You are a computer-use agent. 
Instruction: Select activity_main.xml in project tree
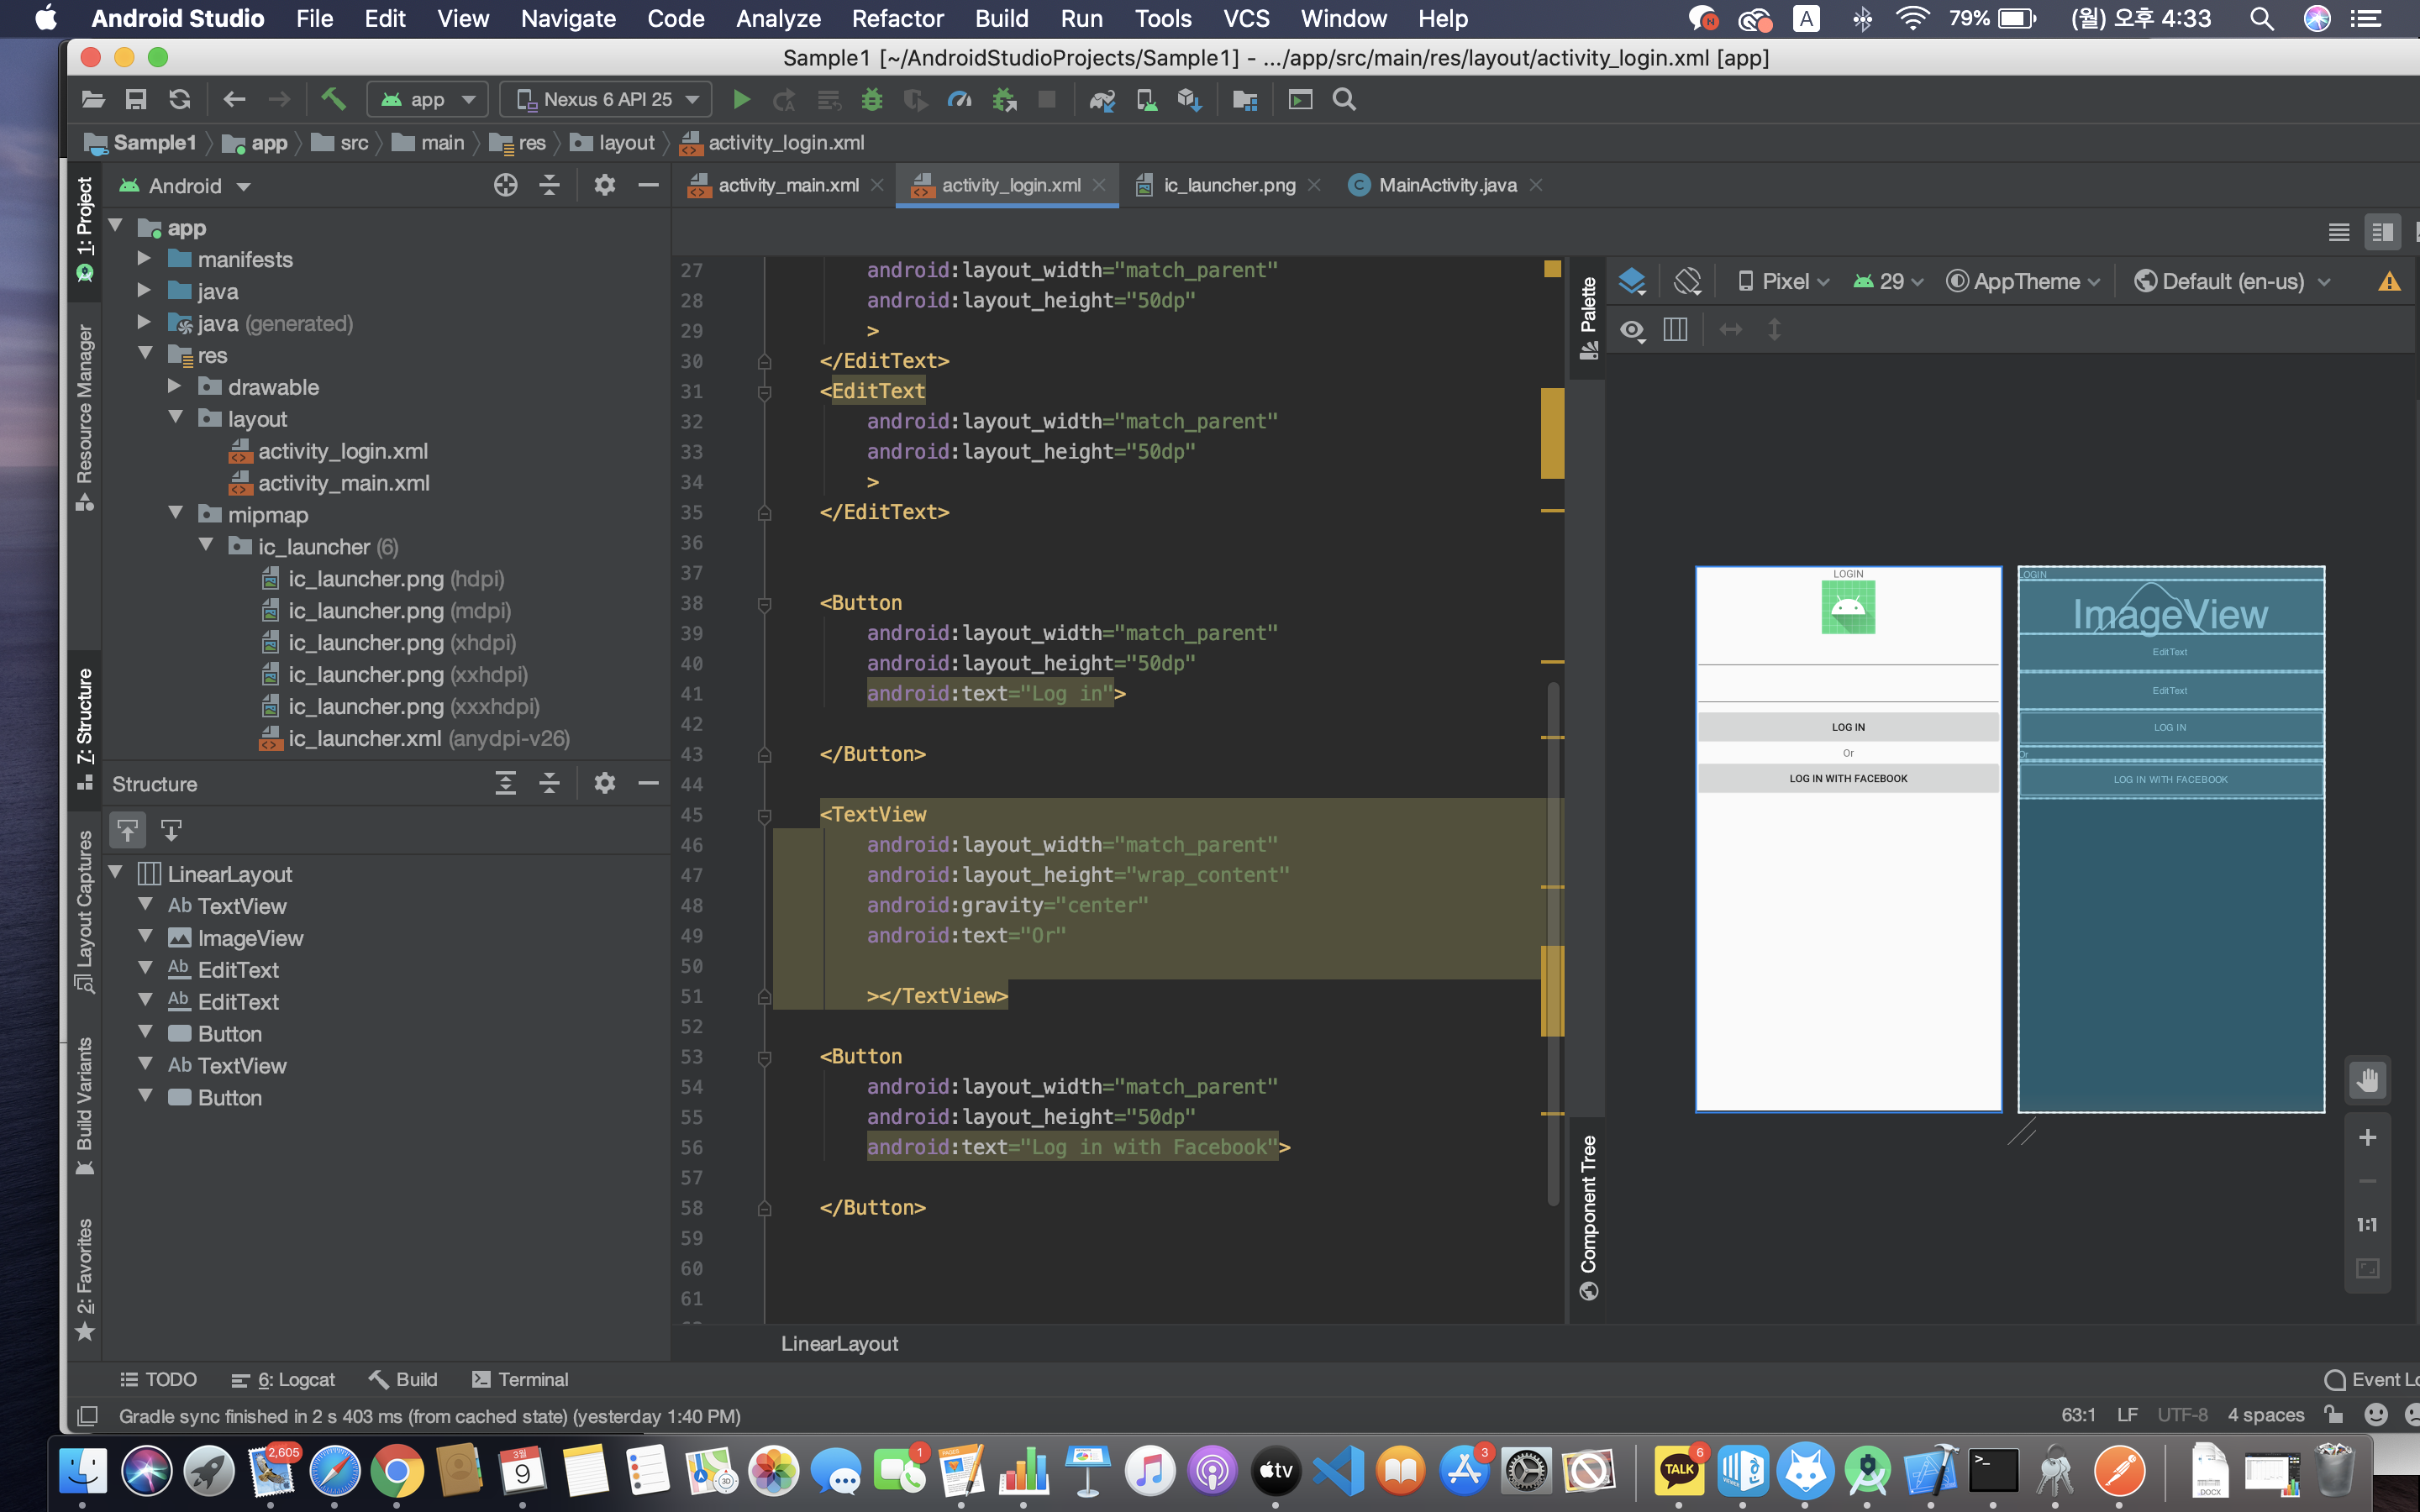tap(343, 483)
